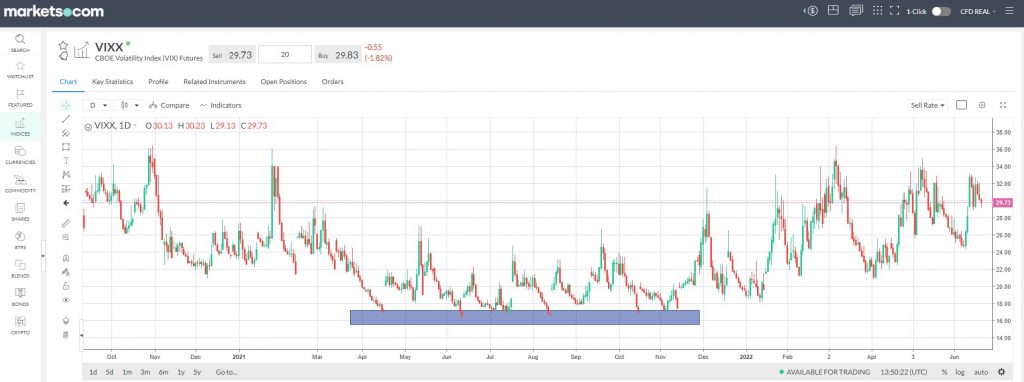Toggle lock all drawings padlock icon
The width and height of the screenshot is (1024, 382).
click(x=65, y=286)
